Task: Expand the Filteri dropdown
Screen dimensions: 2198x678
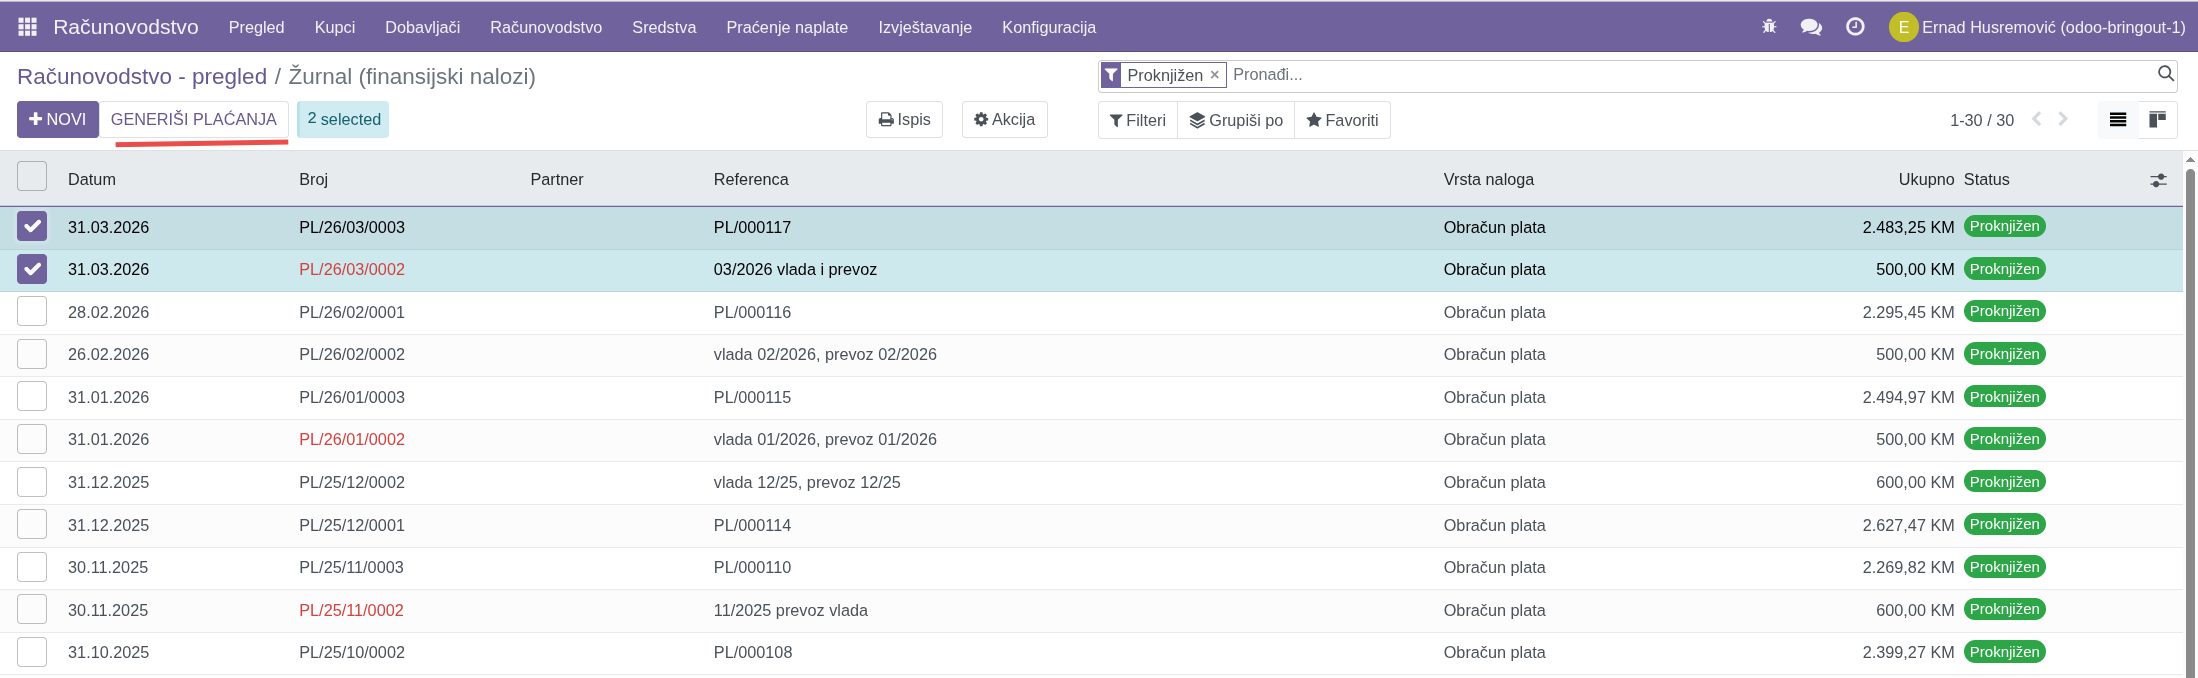Action: pos(1138,120)
